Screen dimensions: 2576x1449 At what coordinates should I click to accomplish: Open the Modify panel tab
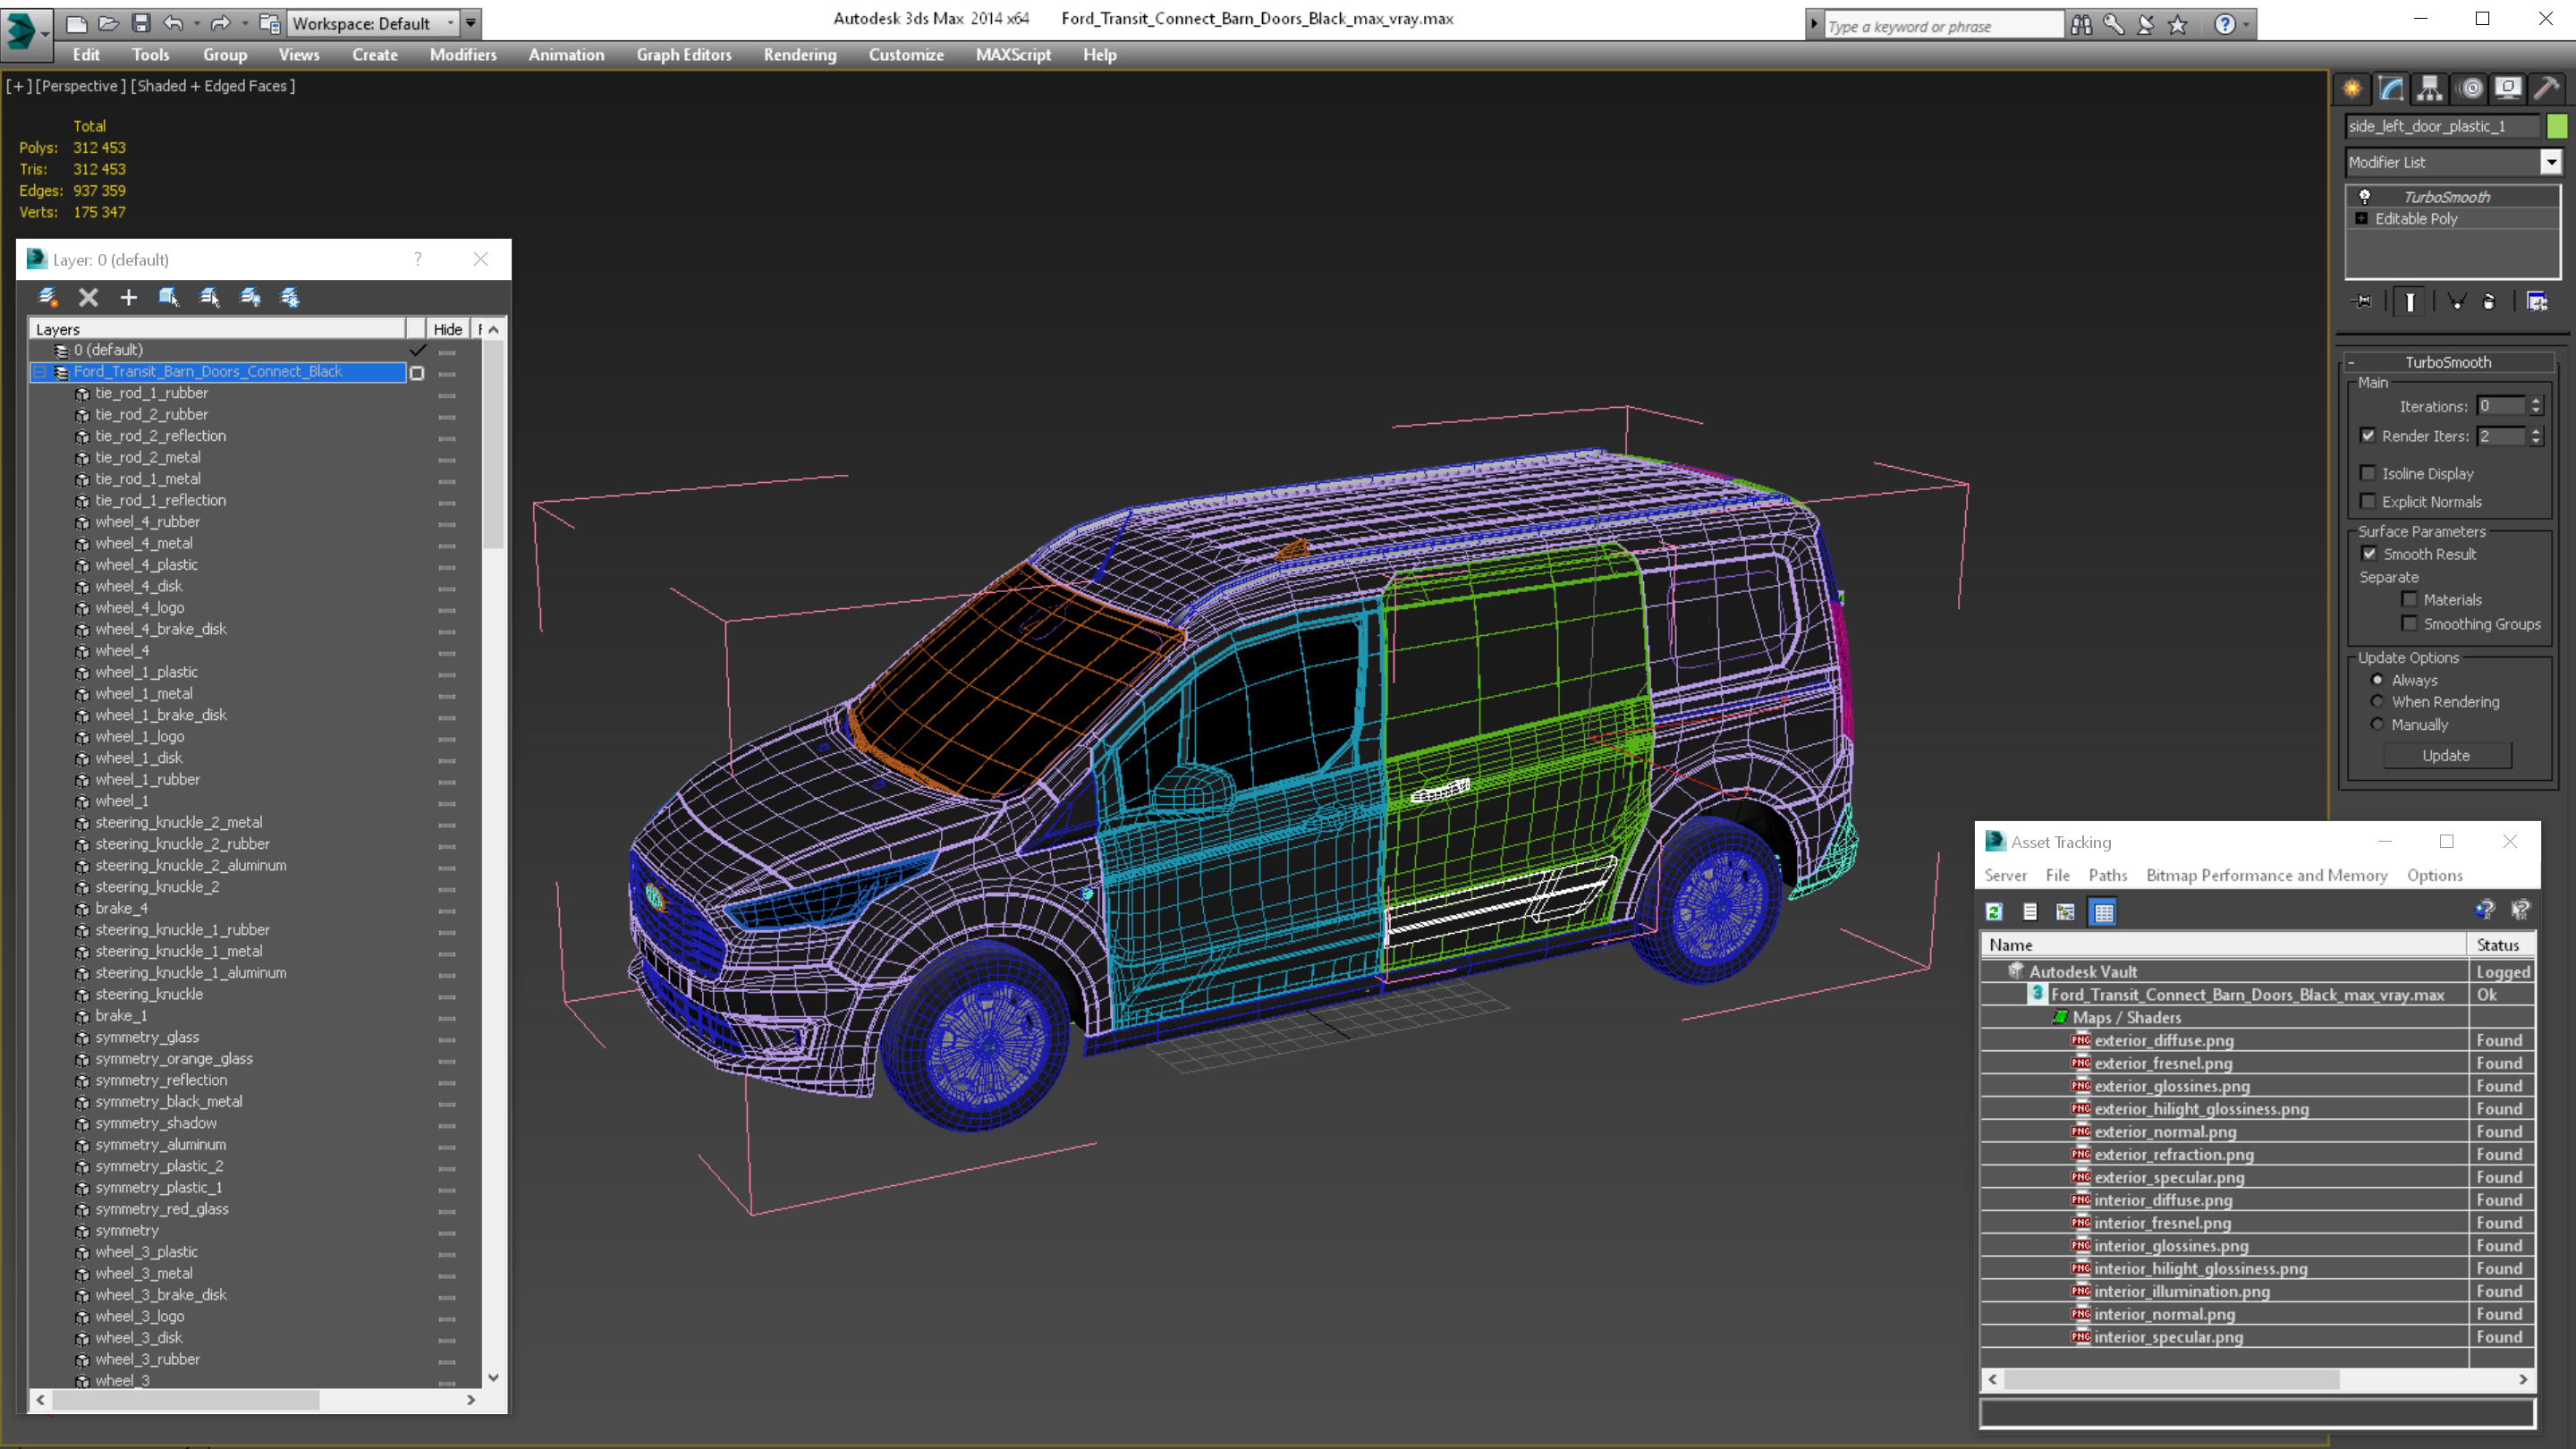[2391, 89]
